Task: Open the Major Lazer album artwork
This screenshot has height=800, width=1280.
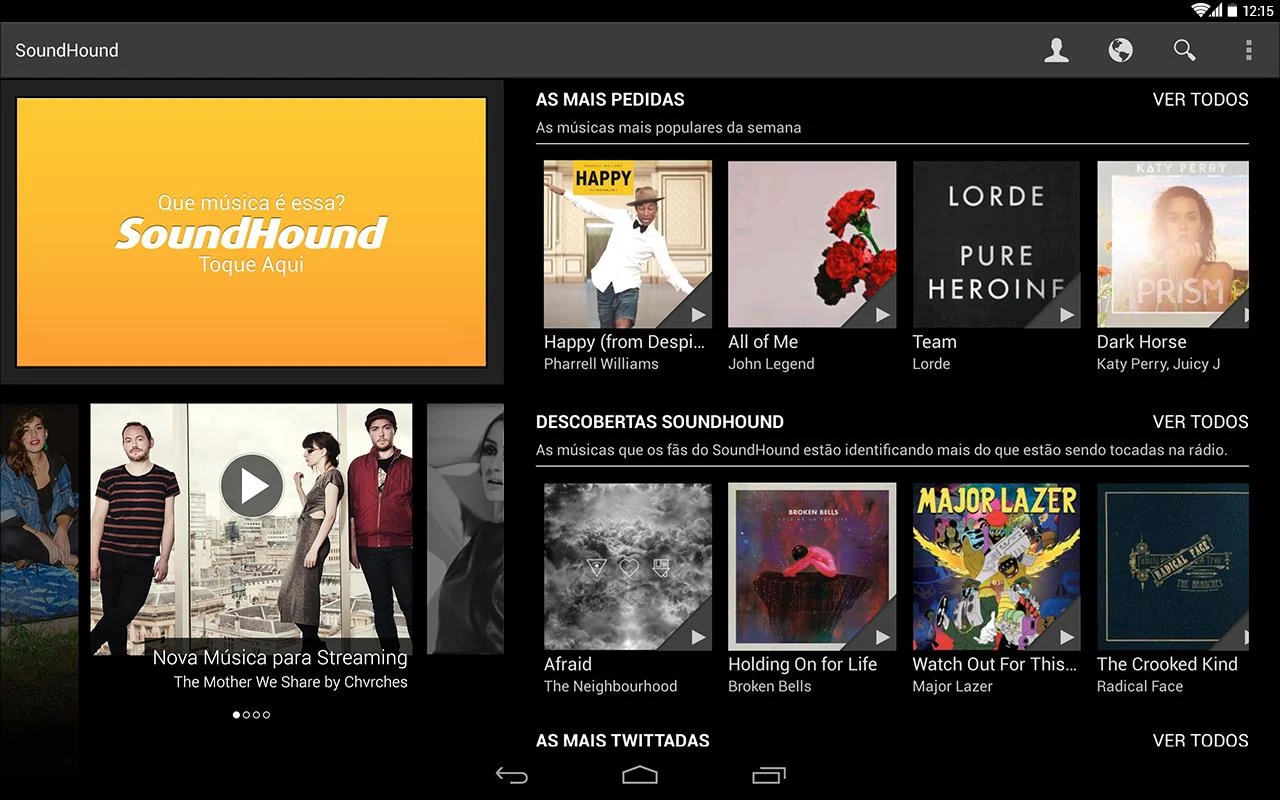Action: click(x=996, y=567)
